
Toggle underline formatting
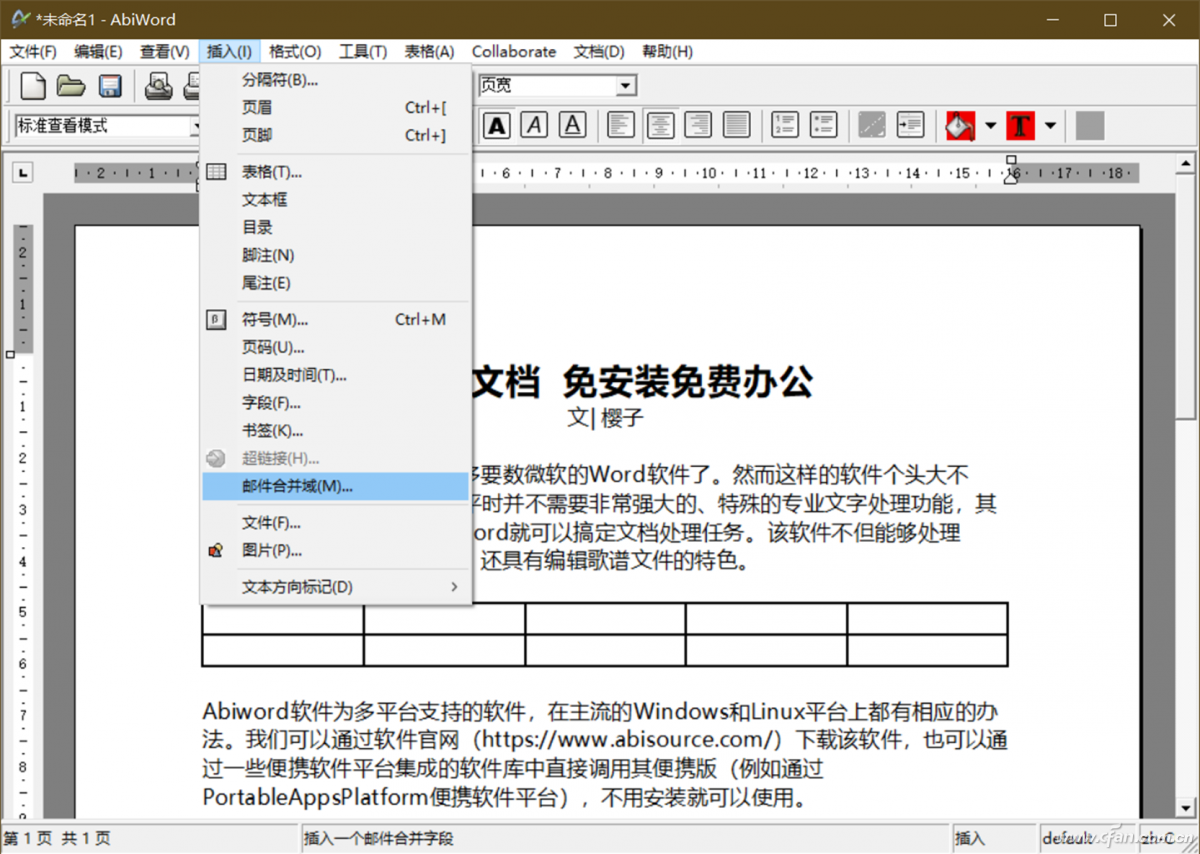click(x=571, y=125)
